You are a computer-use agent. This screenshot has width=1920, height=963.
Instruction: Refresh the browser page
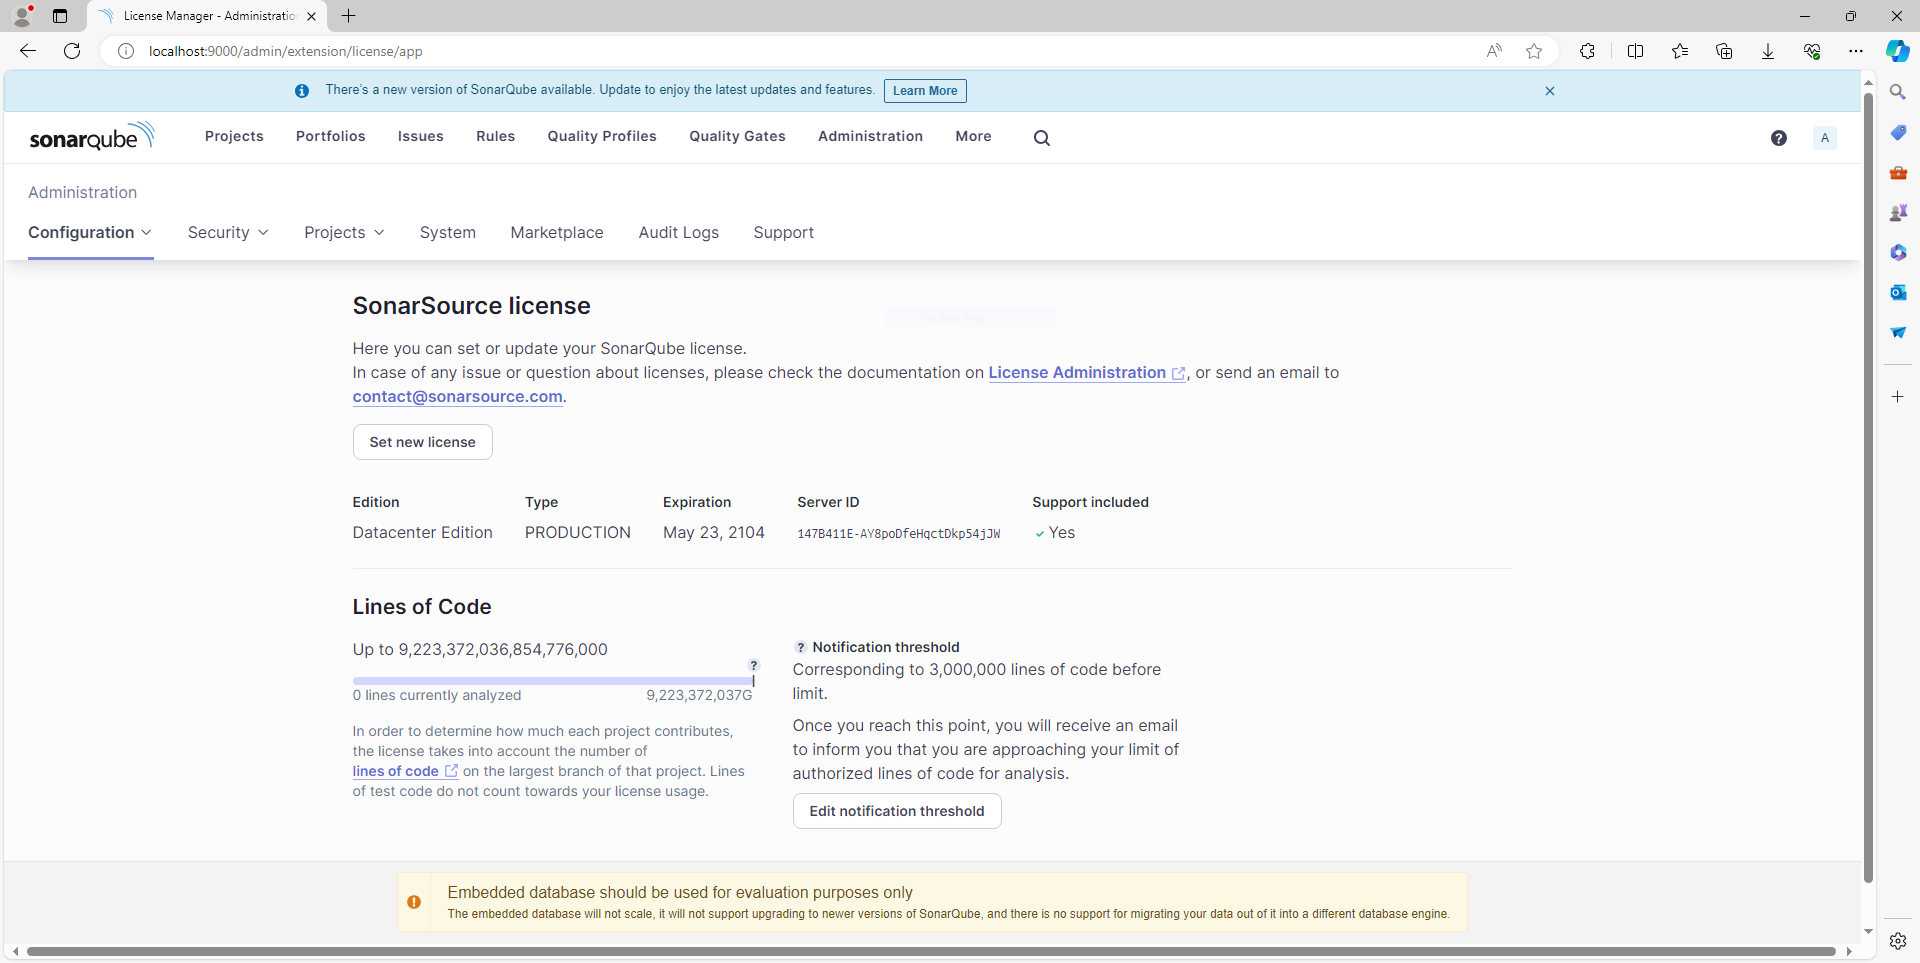pyautogui.click(x=72, y=51)
